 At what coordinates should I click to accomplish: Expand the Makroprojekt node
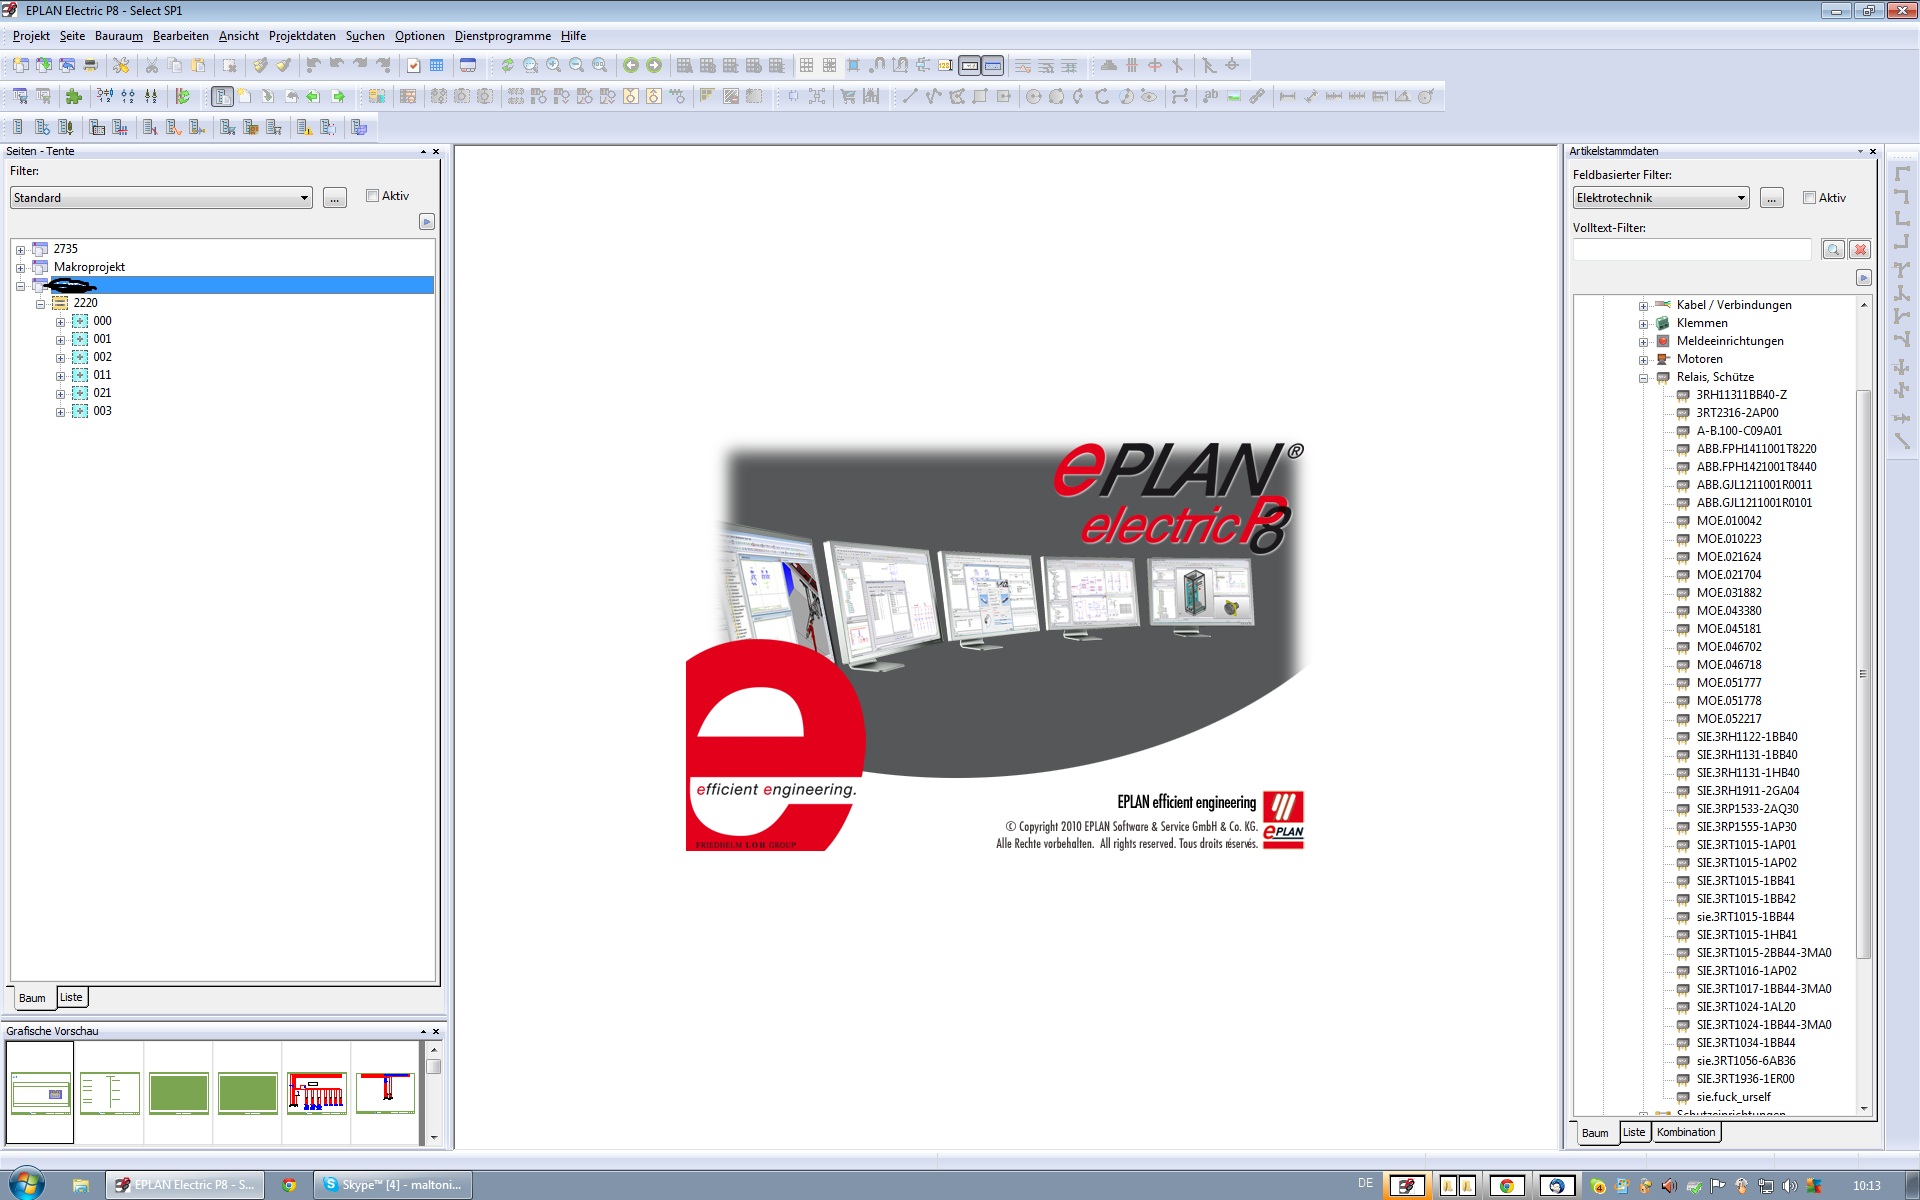pyautogui.click(x=20, y=267)
